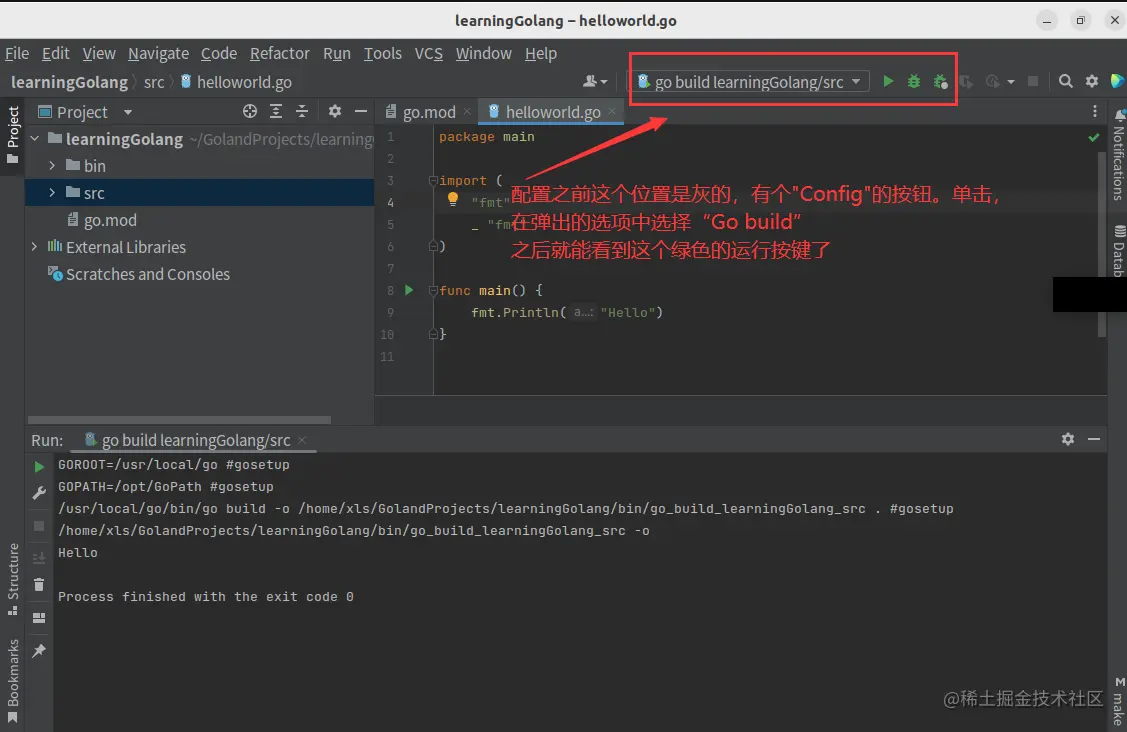The width and height of the screenshot is (1127, 732).
Task: Click Select Opened File target icon in Project panel
Action: pos(249,111)
